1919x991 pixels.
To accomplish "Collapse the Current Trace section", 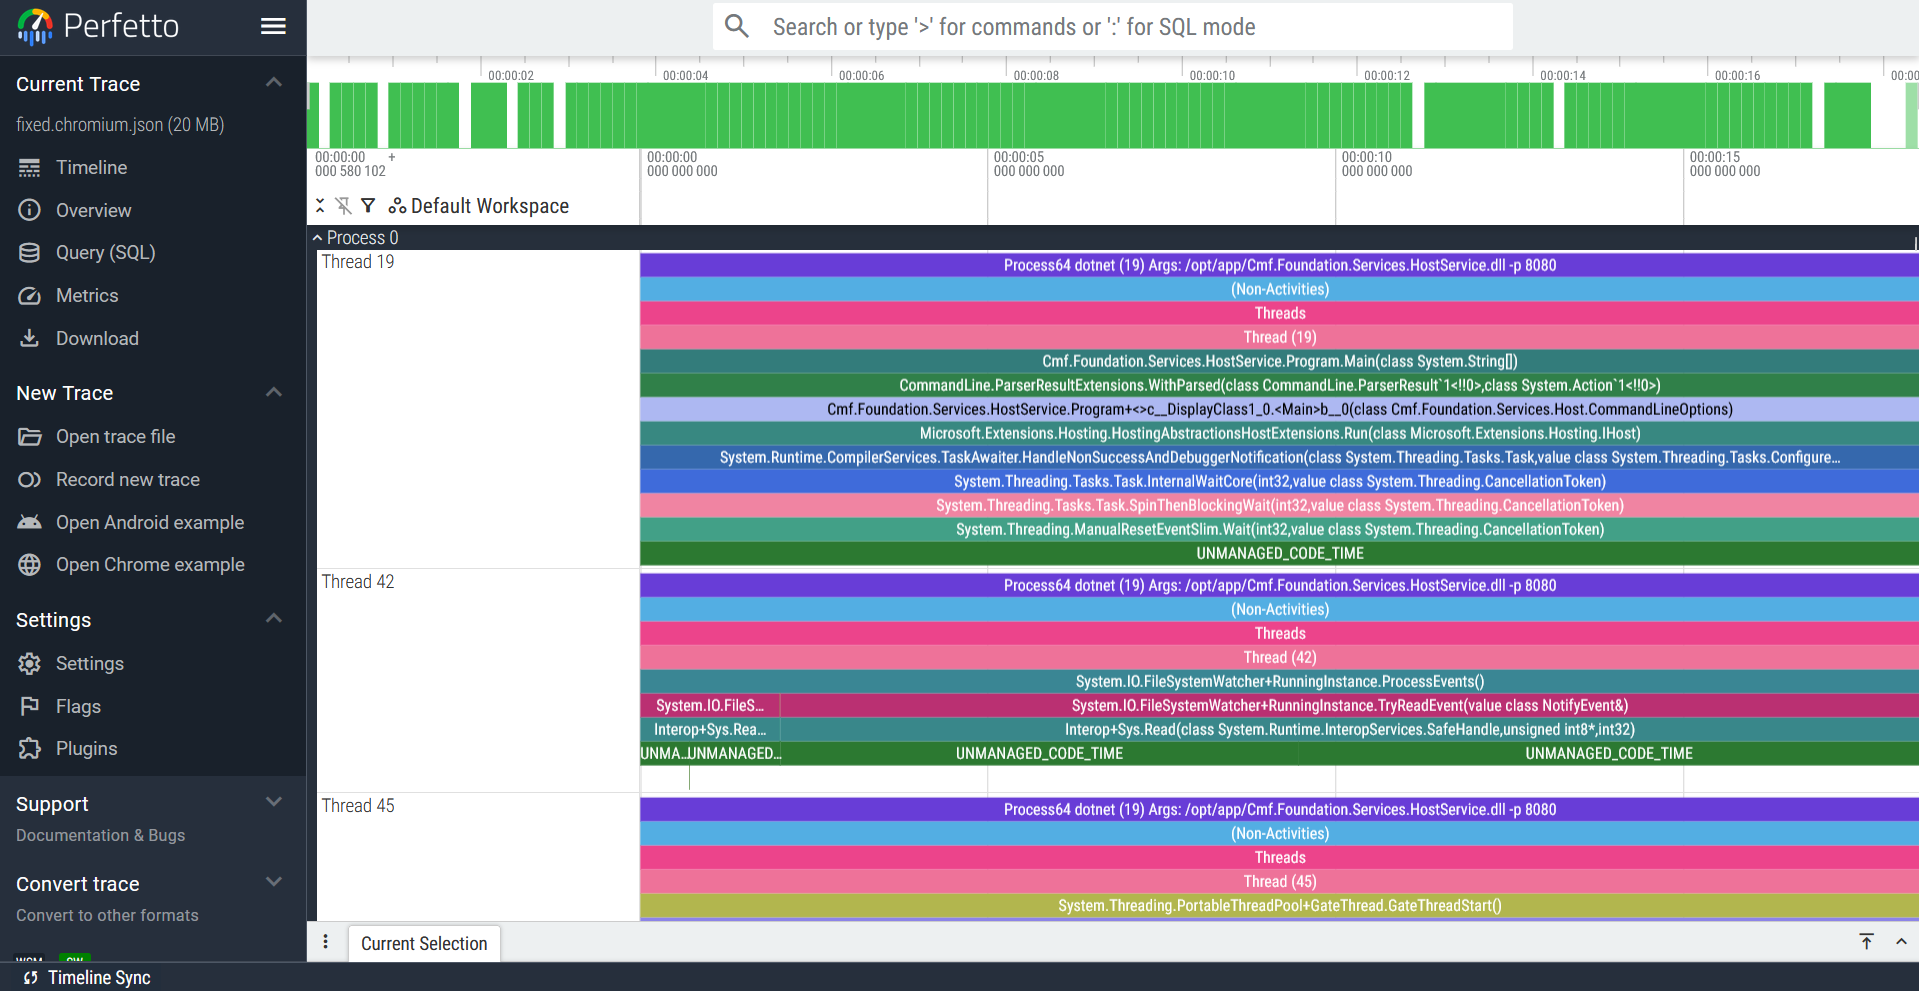I will point(273,83).
